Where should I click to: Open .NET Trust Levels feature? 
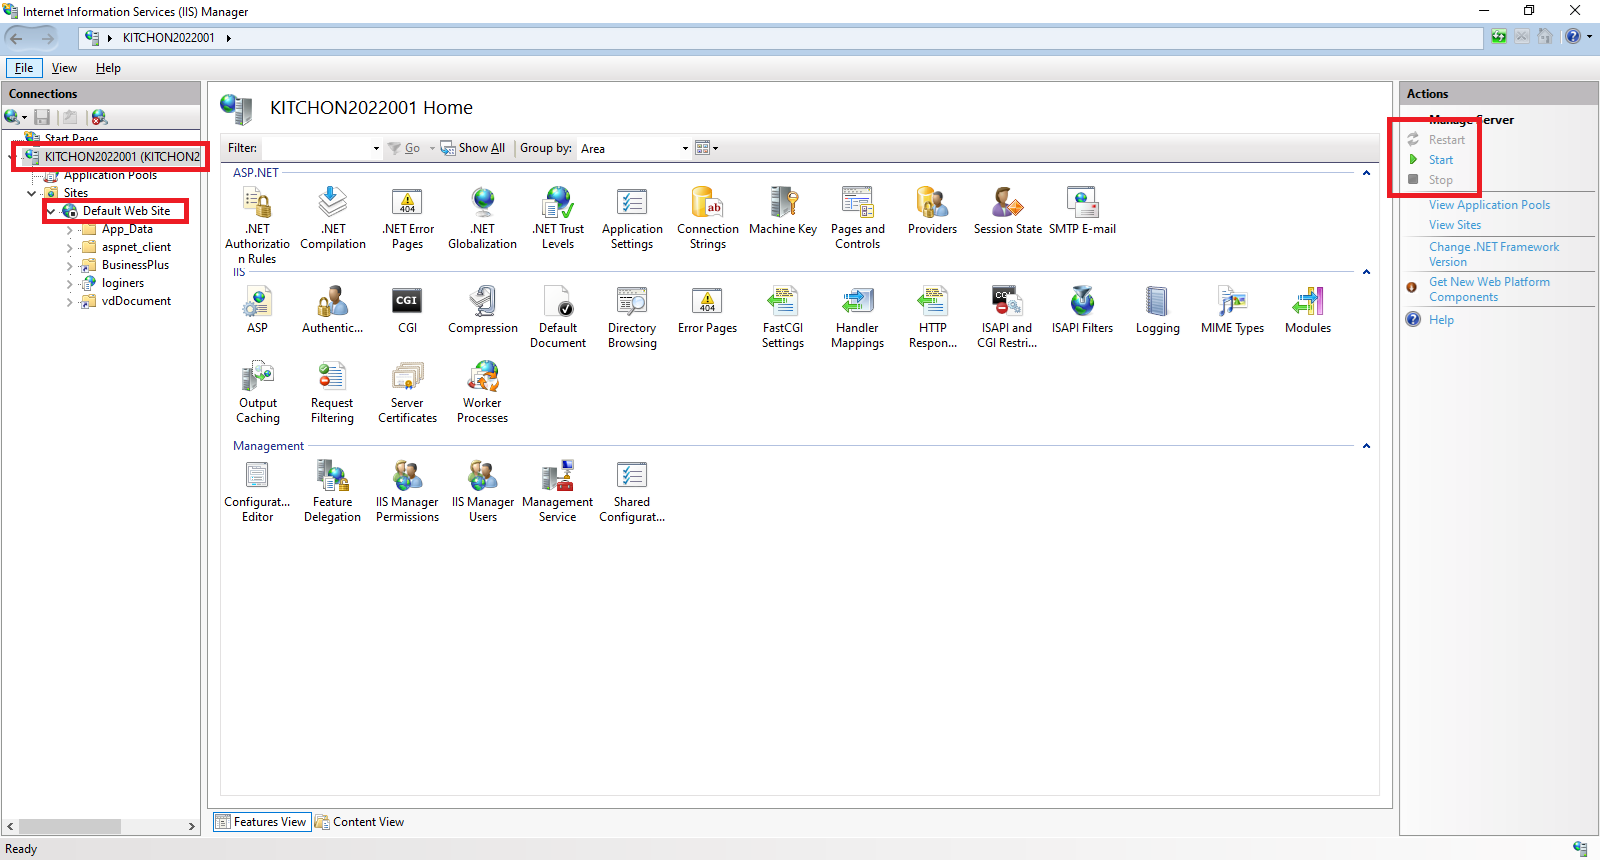click(558, 218)
